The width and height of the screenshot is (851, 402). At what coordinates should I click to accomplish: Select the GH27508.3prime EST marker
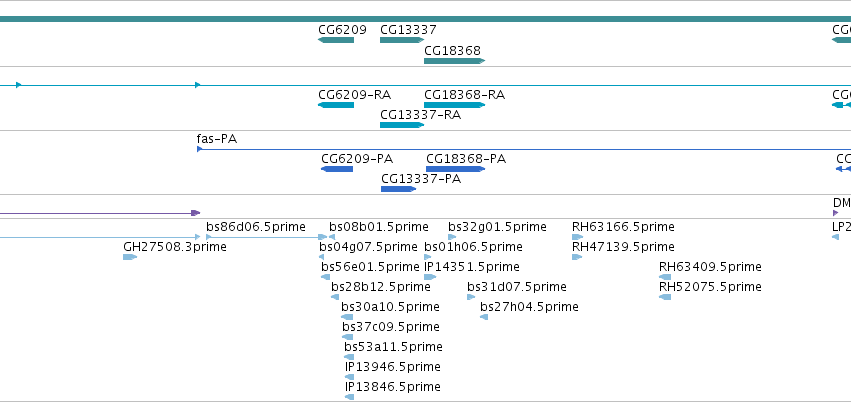(x=130, y=257)
